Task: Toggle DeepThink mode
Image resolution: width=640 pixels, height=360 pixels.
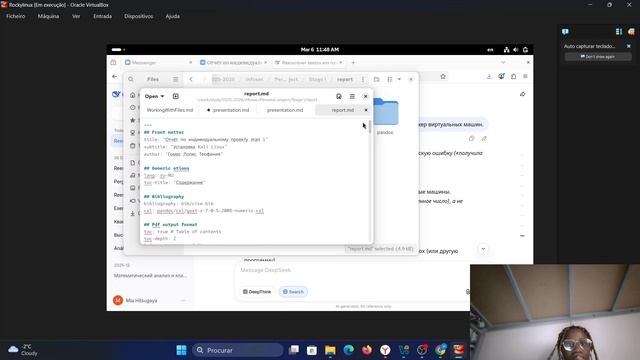Action: (257, 292)
